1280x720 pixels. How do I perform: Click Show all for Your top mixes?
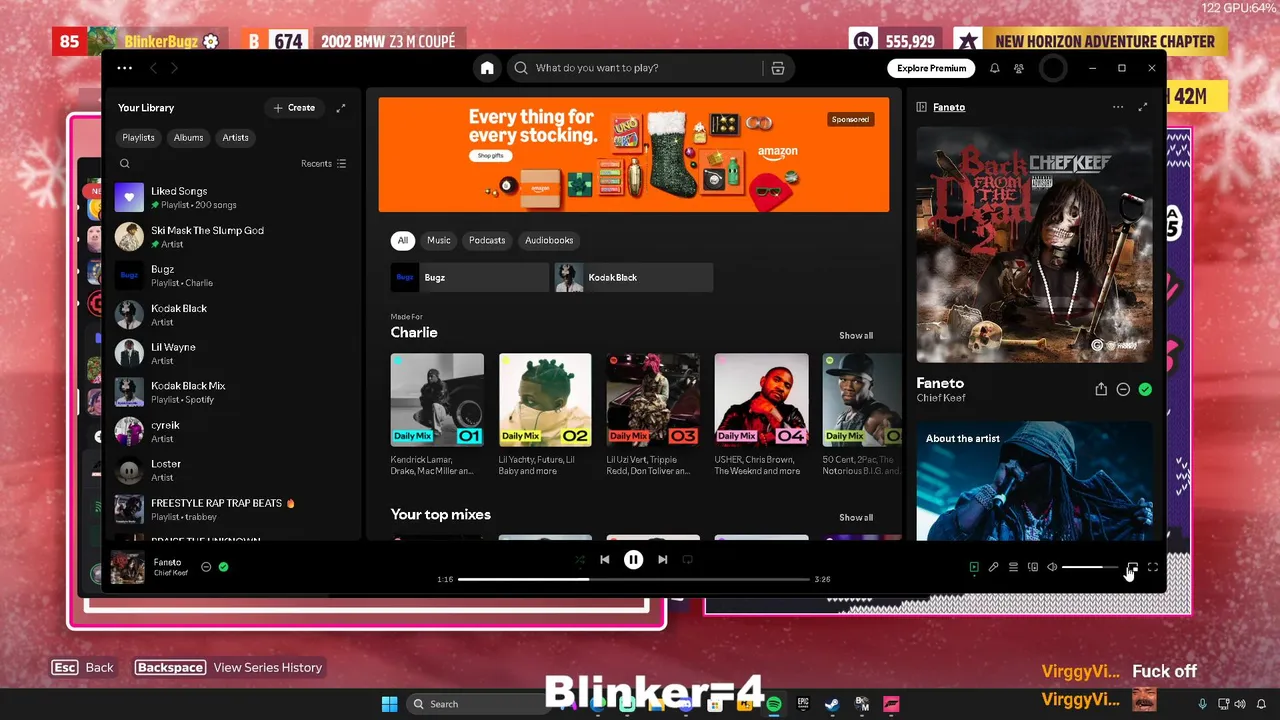[x=856, y=518]
